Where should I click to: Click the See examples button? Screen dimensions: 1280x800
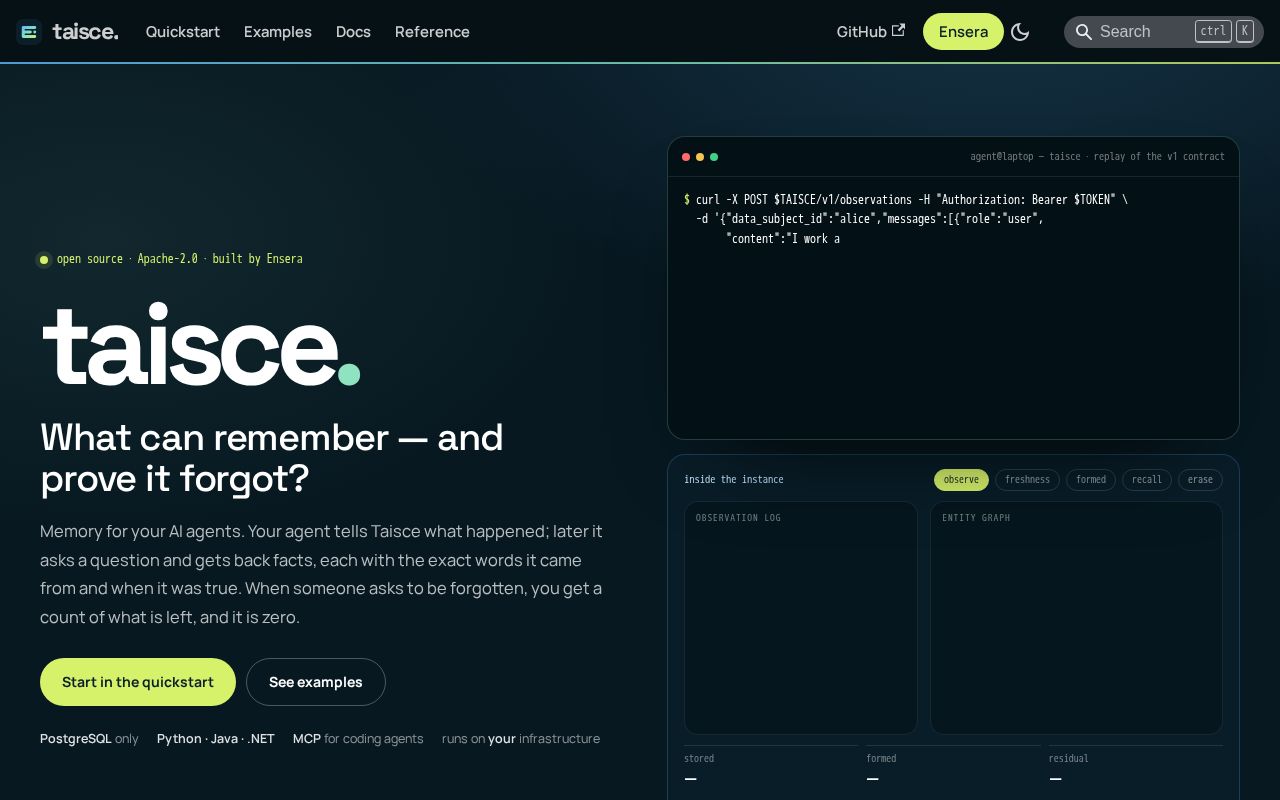click(x=316, y=682)
